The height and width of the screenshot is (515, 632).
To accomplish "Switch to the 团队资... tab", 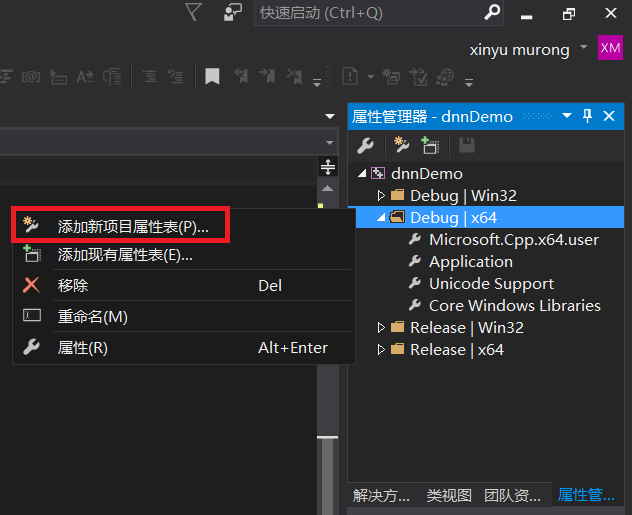I will (x=512, y=495).
